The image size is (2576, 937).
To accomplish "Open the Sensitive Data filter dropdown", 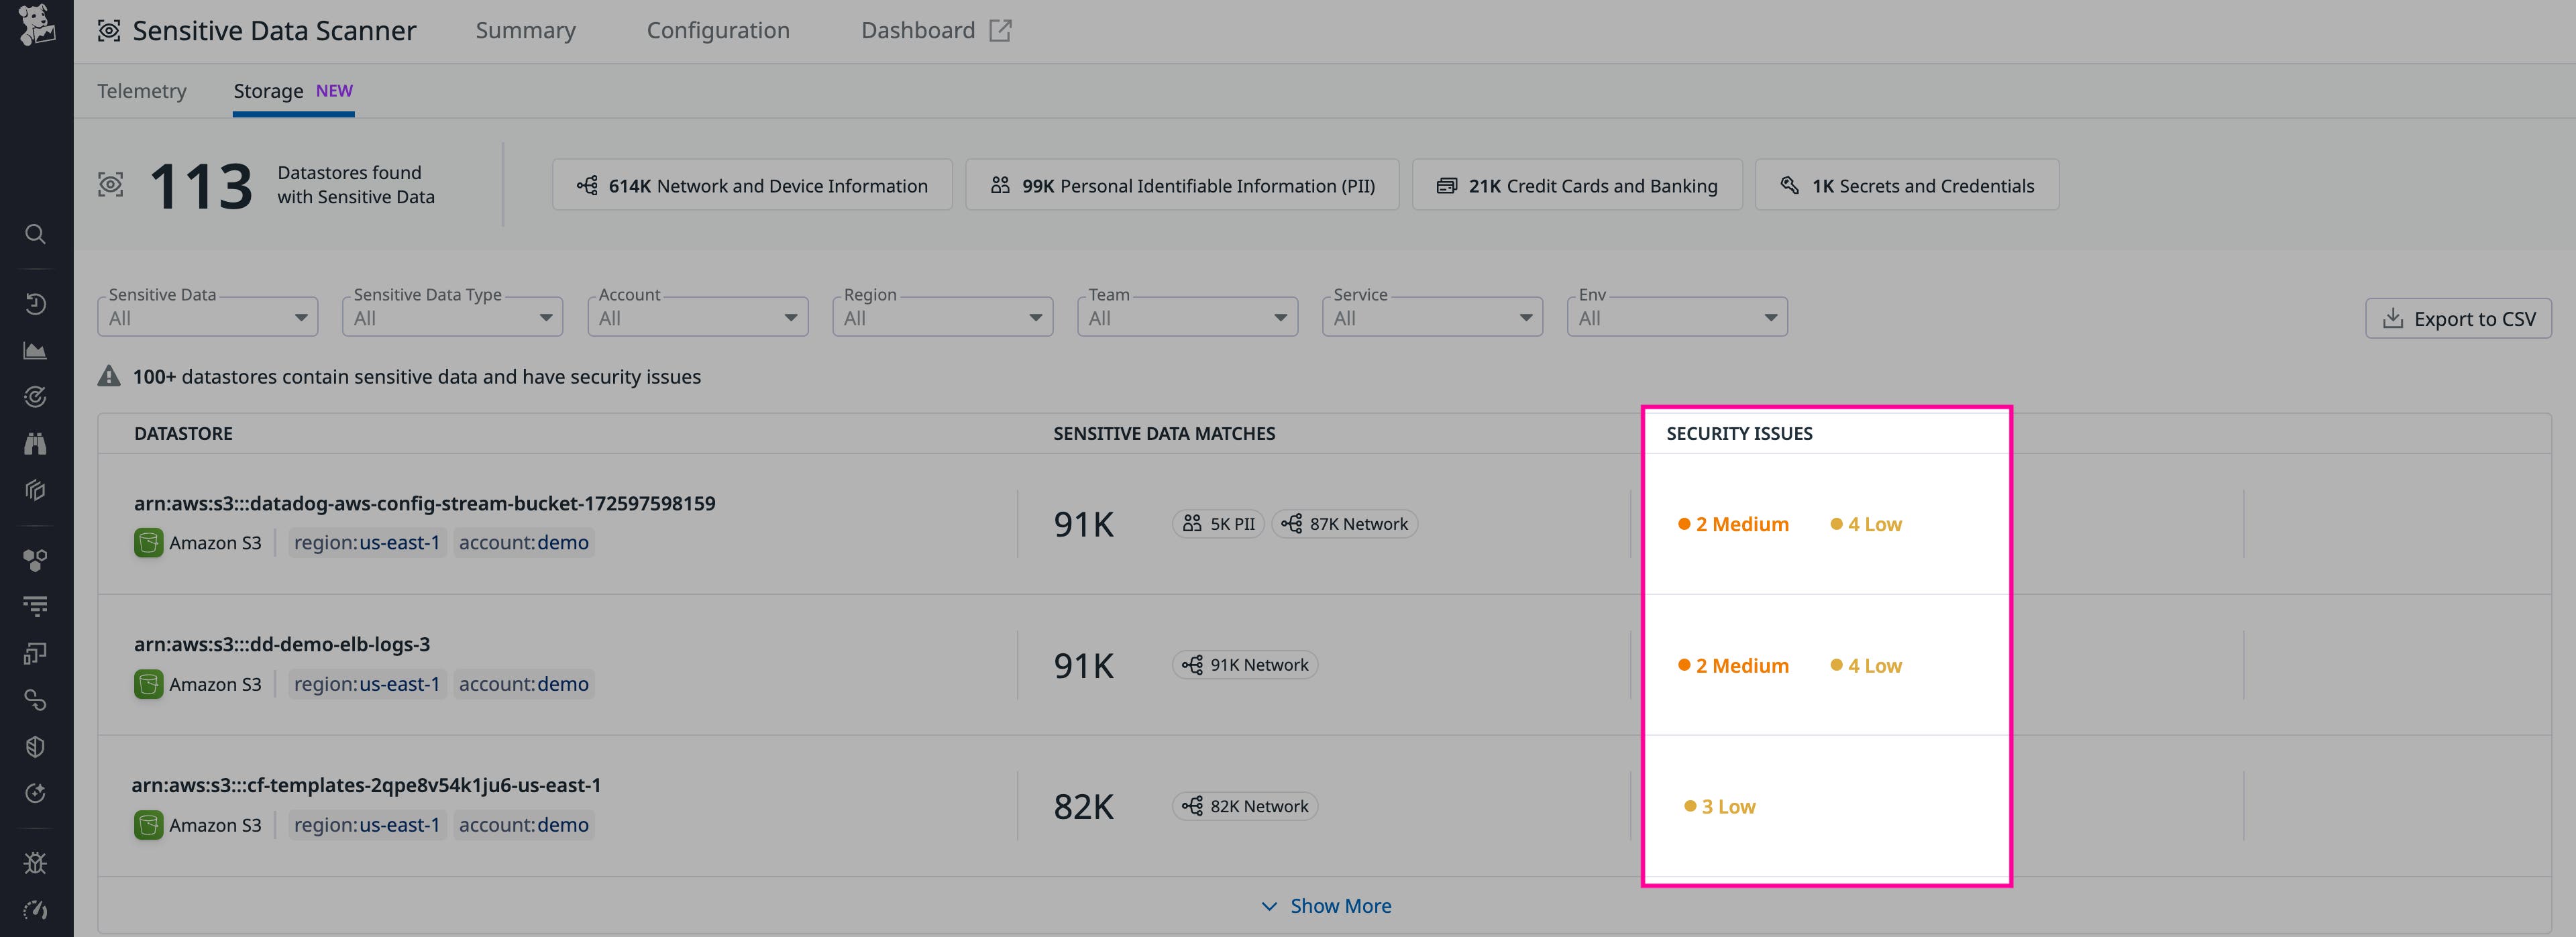I will click(207, 316).
